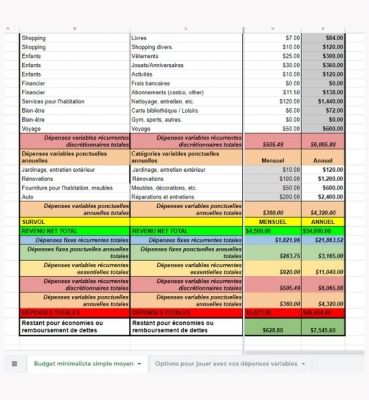Screen dimensions: 369x400
Task: Open Budget minimaliste simple moyen tab dropdown
Action: coord(139,364)
